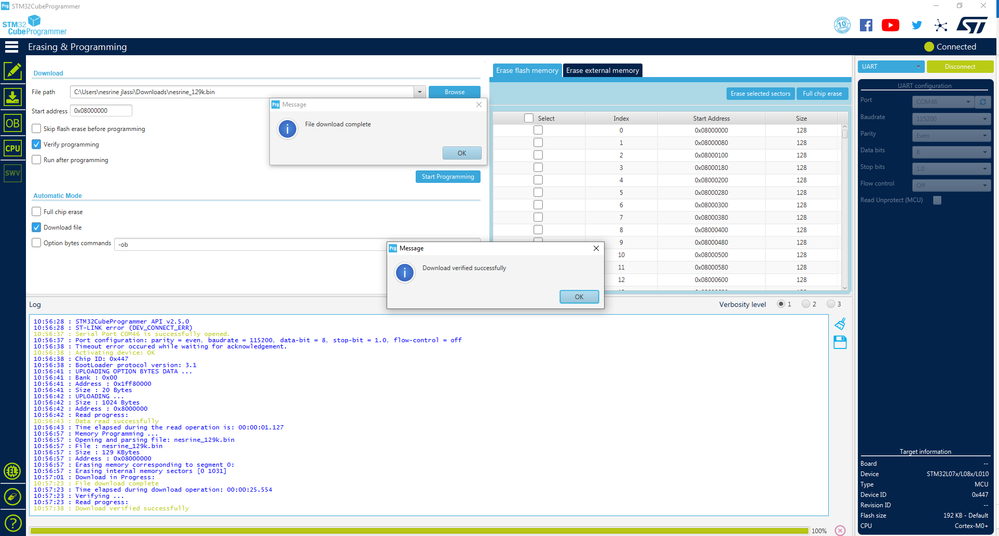Click the Start Address column header

coord(712,118)
